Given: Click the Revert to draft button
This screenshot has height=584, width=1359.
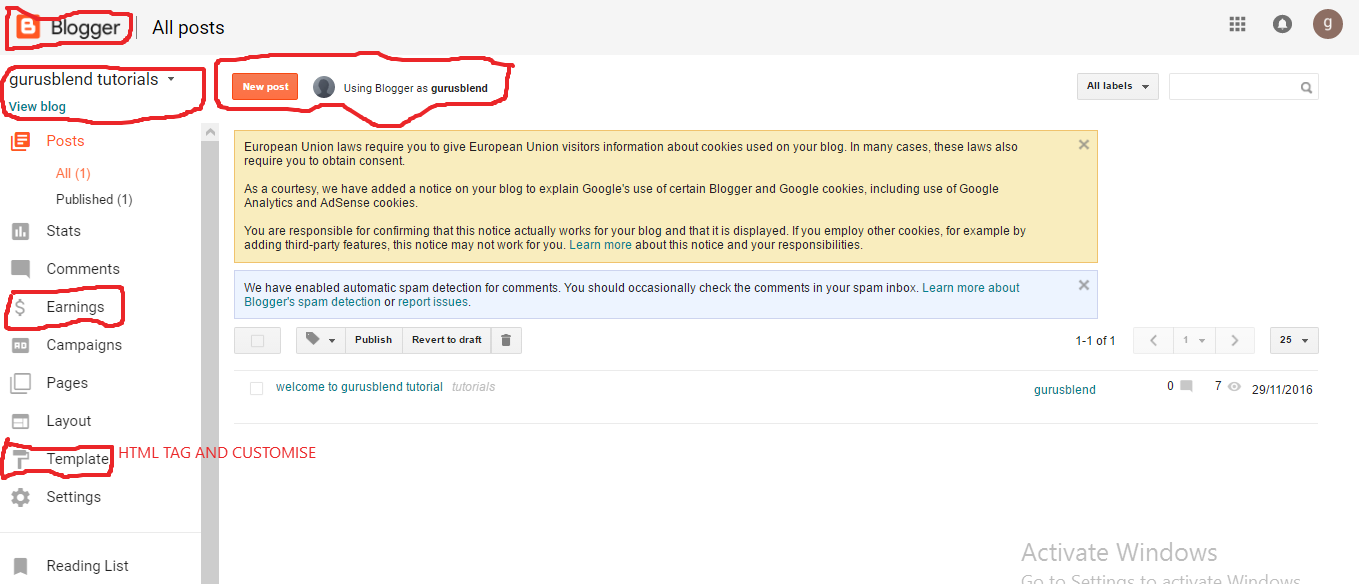Looking at the screenshot, I should pyautogui.click(x=446, y=340).
